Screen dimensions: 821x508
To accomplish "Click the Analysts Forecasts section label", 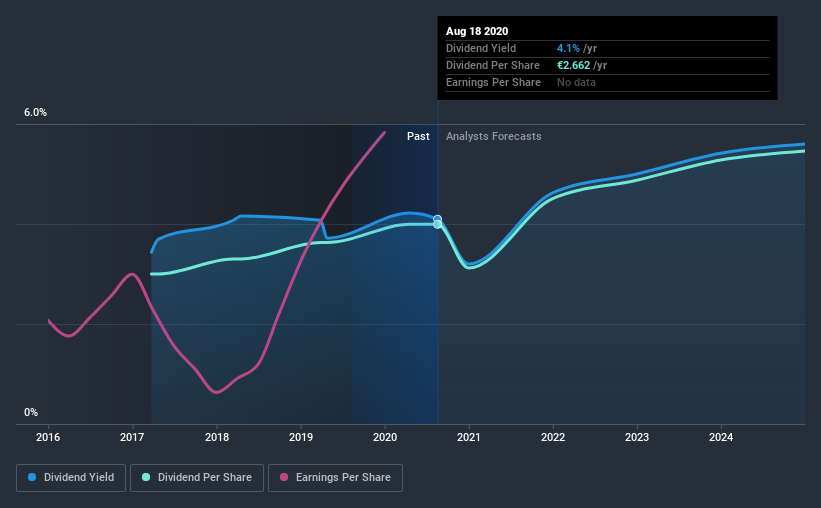I will (x=494, y=136).
